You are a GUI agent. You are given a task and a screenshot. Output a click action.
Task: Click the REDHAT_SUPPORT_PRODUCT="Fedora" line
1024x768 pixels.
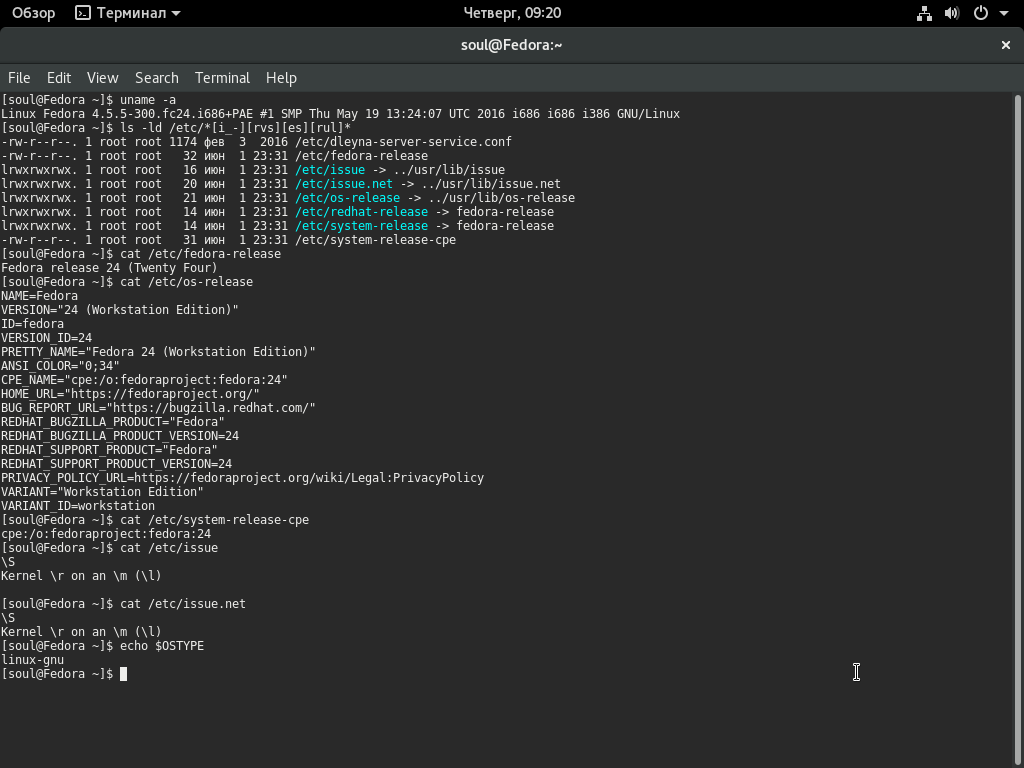coord(110,450)
